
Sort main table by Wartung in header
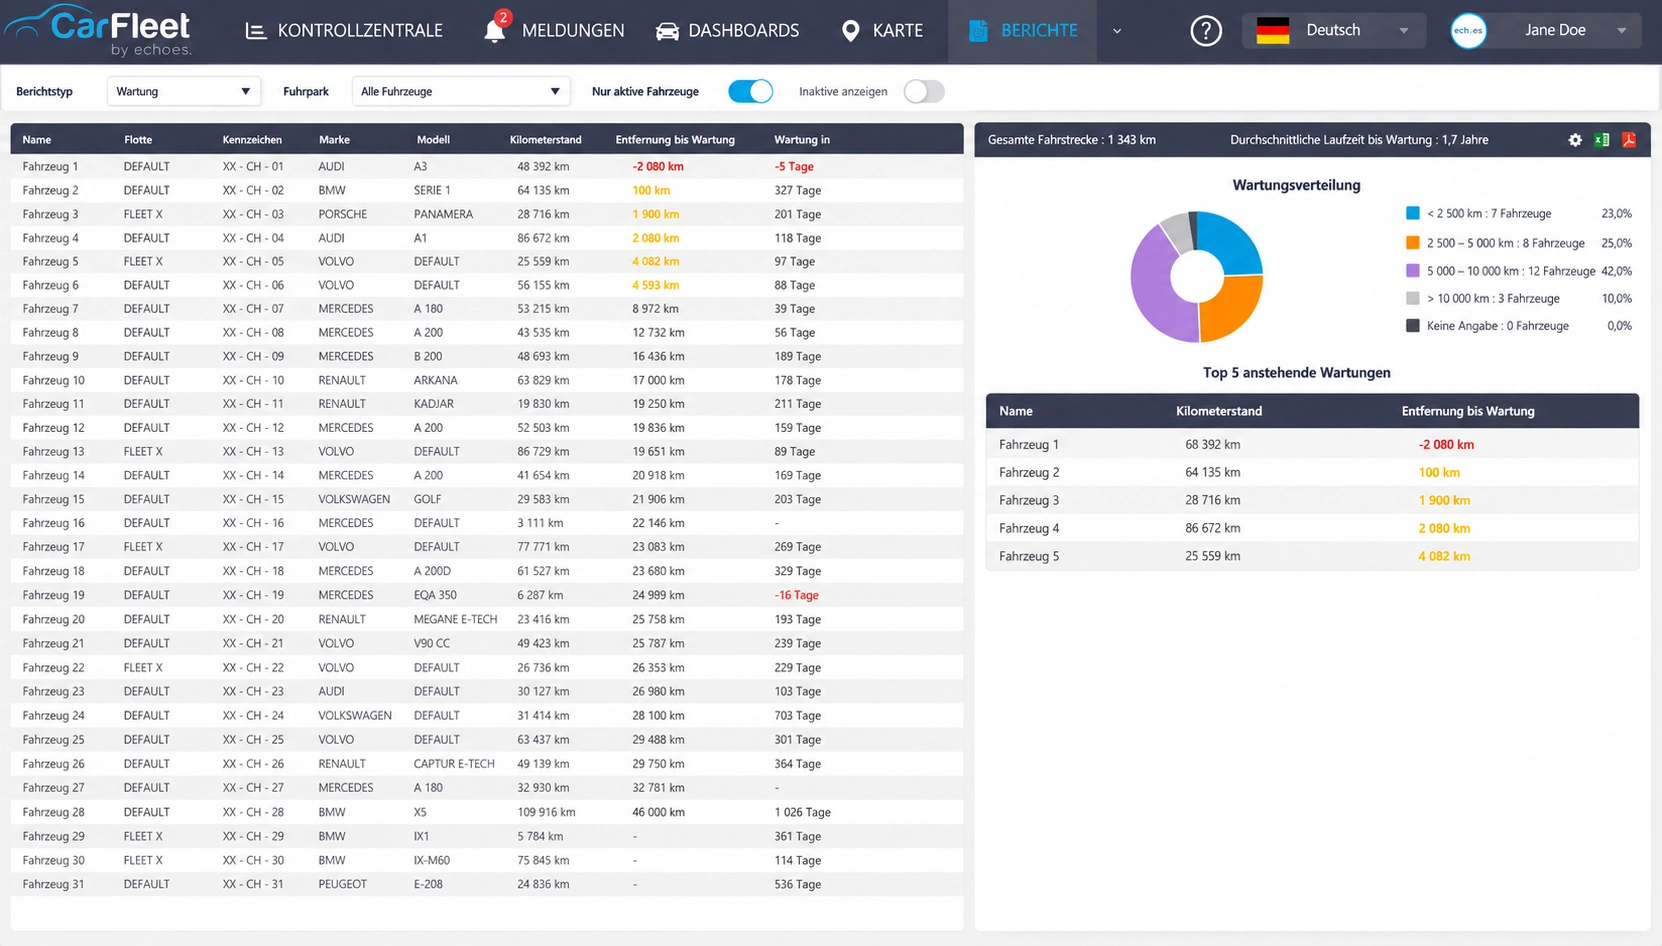coord(802,140)
